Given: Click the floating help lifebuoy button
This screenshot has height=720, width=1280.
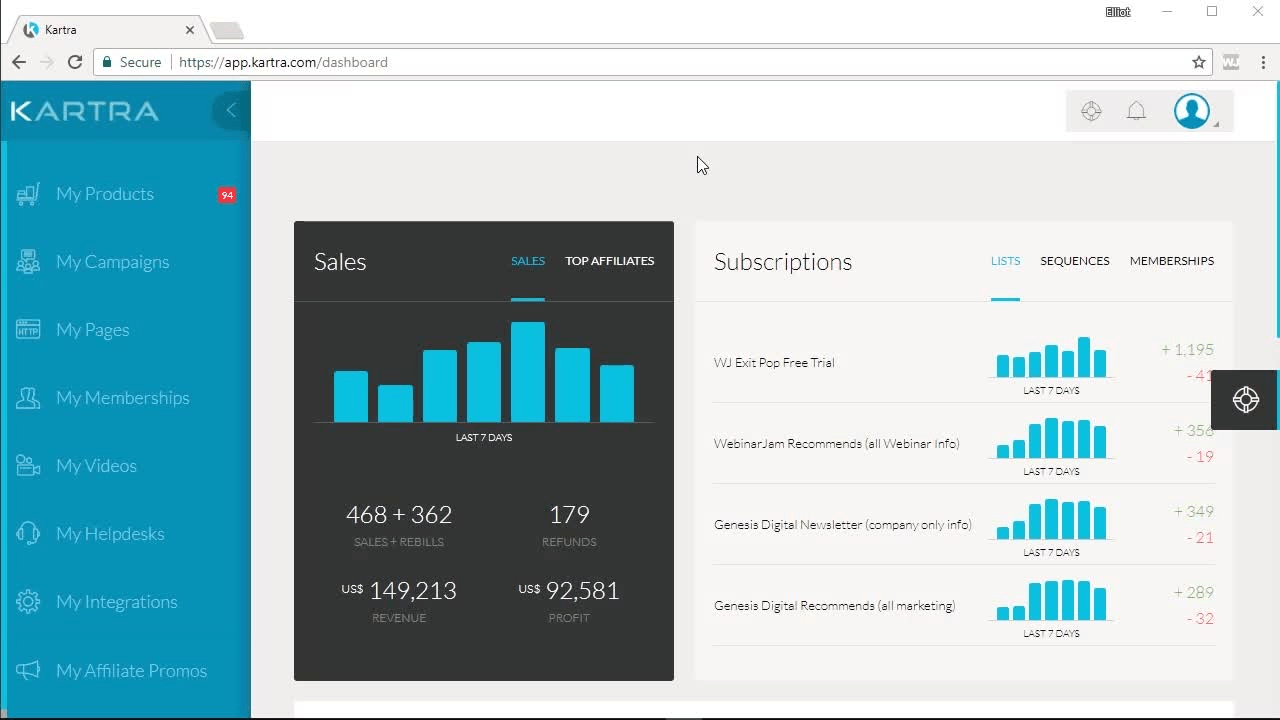Looking at the screenshot, I should [1245, 400].
